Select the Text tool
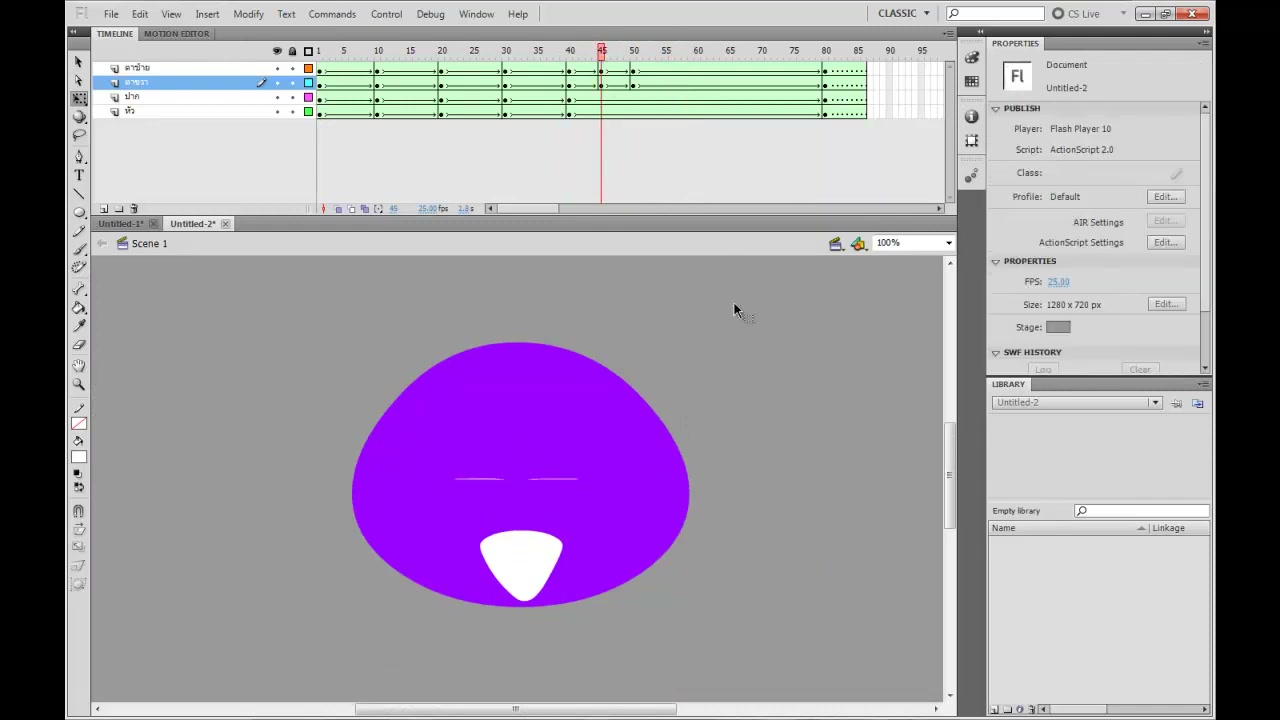1280x720 pixels. pos(79,175)
